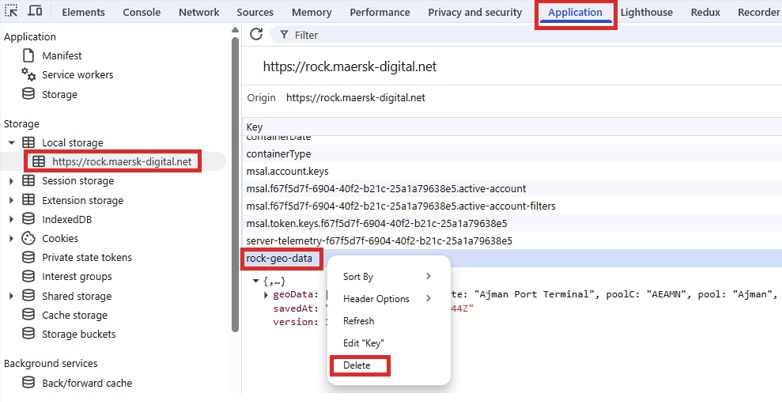
Task: Select the Cookies storage icon
Action: 28,239
